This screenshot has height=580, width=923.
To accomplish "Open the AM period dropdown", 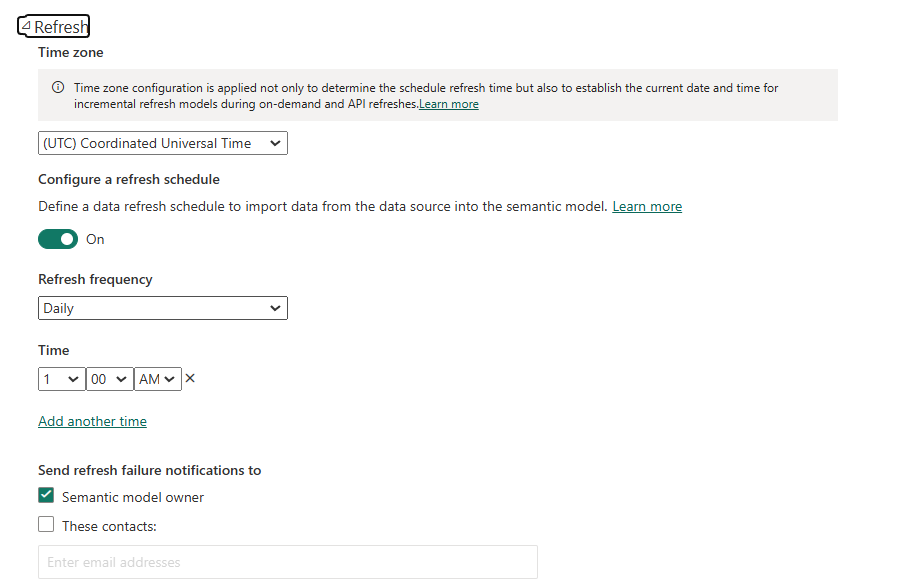I will (x=158, y=379).
